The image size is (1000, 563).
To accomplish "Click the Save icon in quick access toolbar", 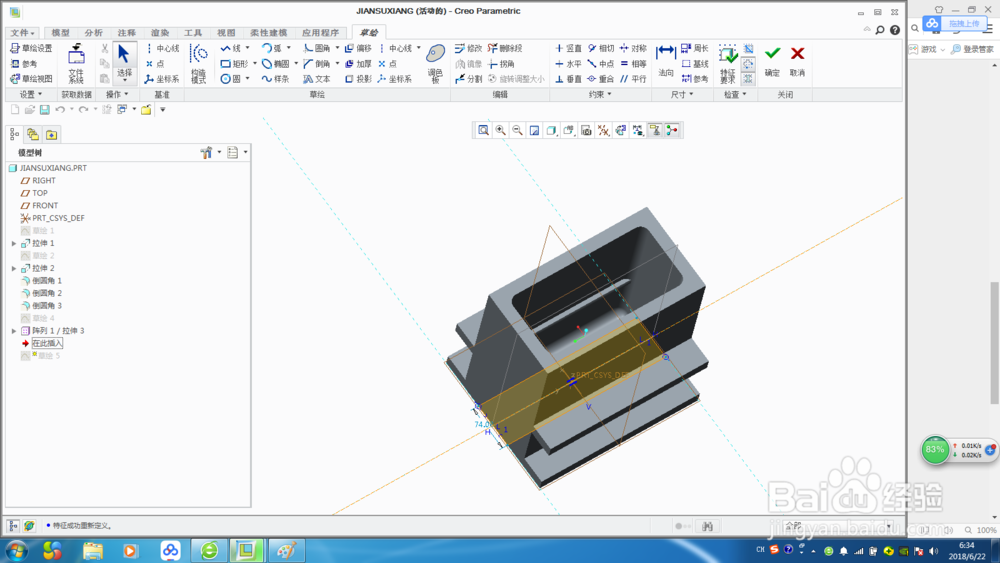I will pos(45,110).
